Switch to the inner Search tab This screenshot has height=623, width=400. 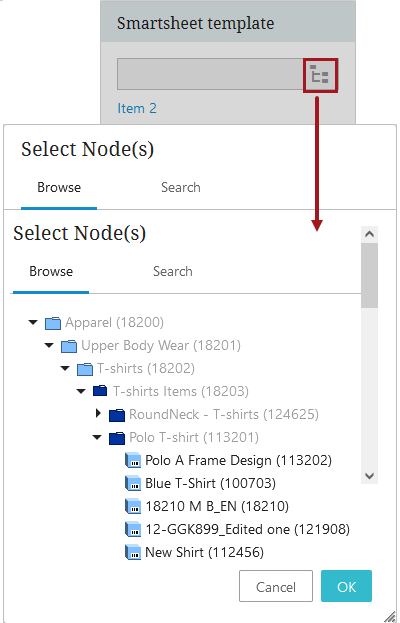tap(173, 272)
